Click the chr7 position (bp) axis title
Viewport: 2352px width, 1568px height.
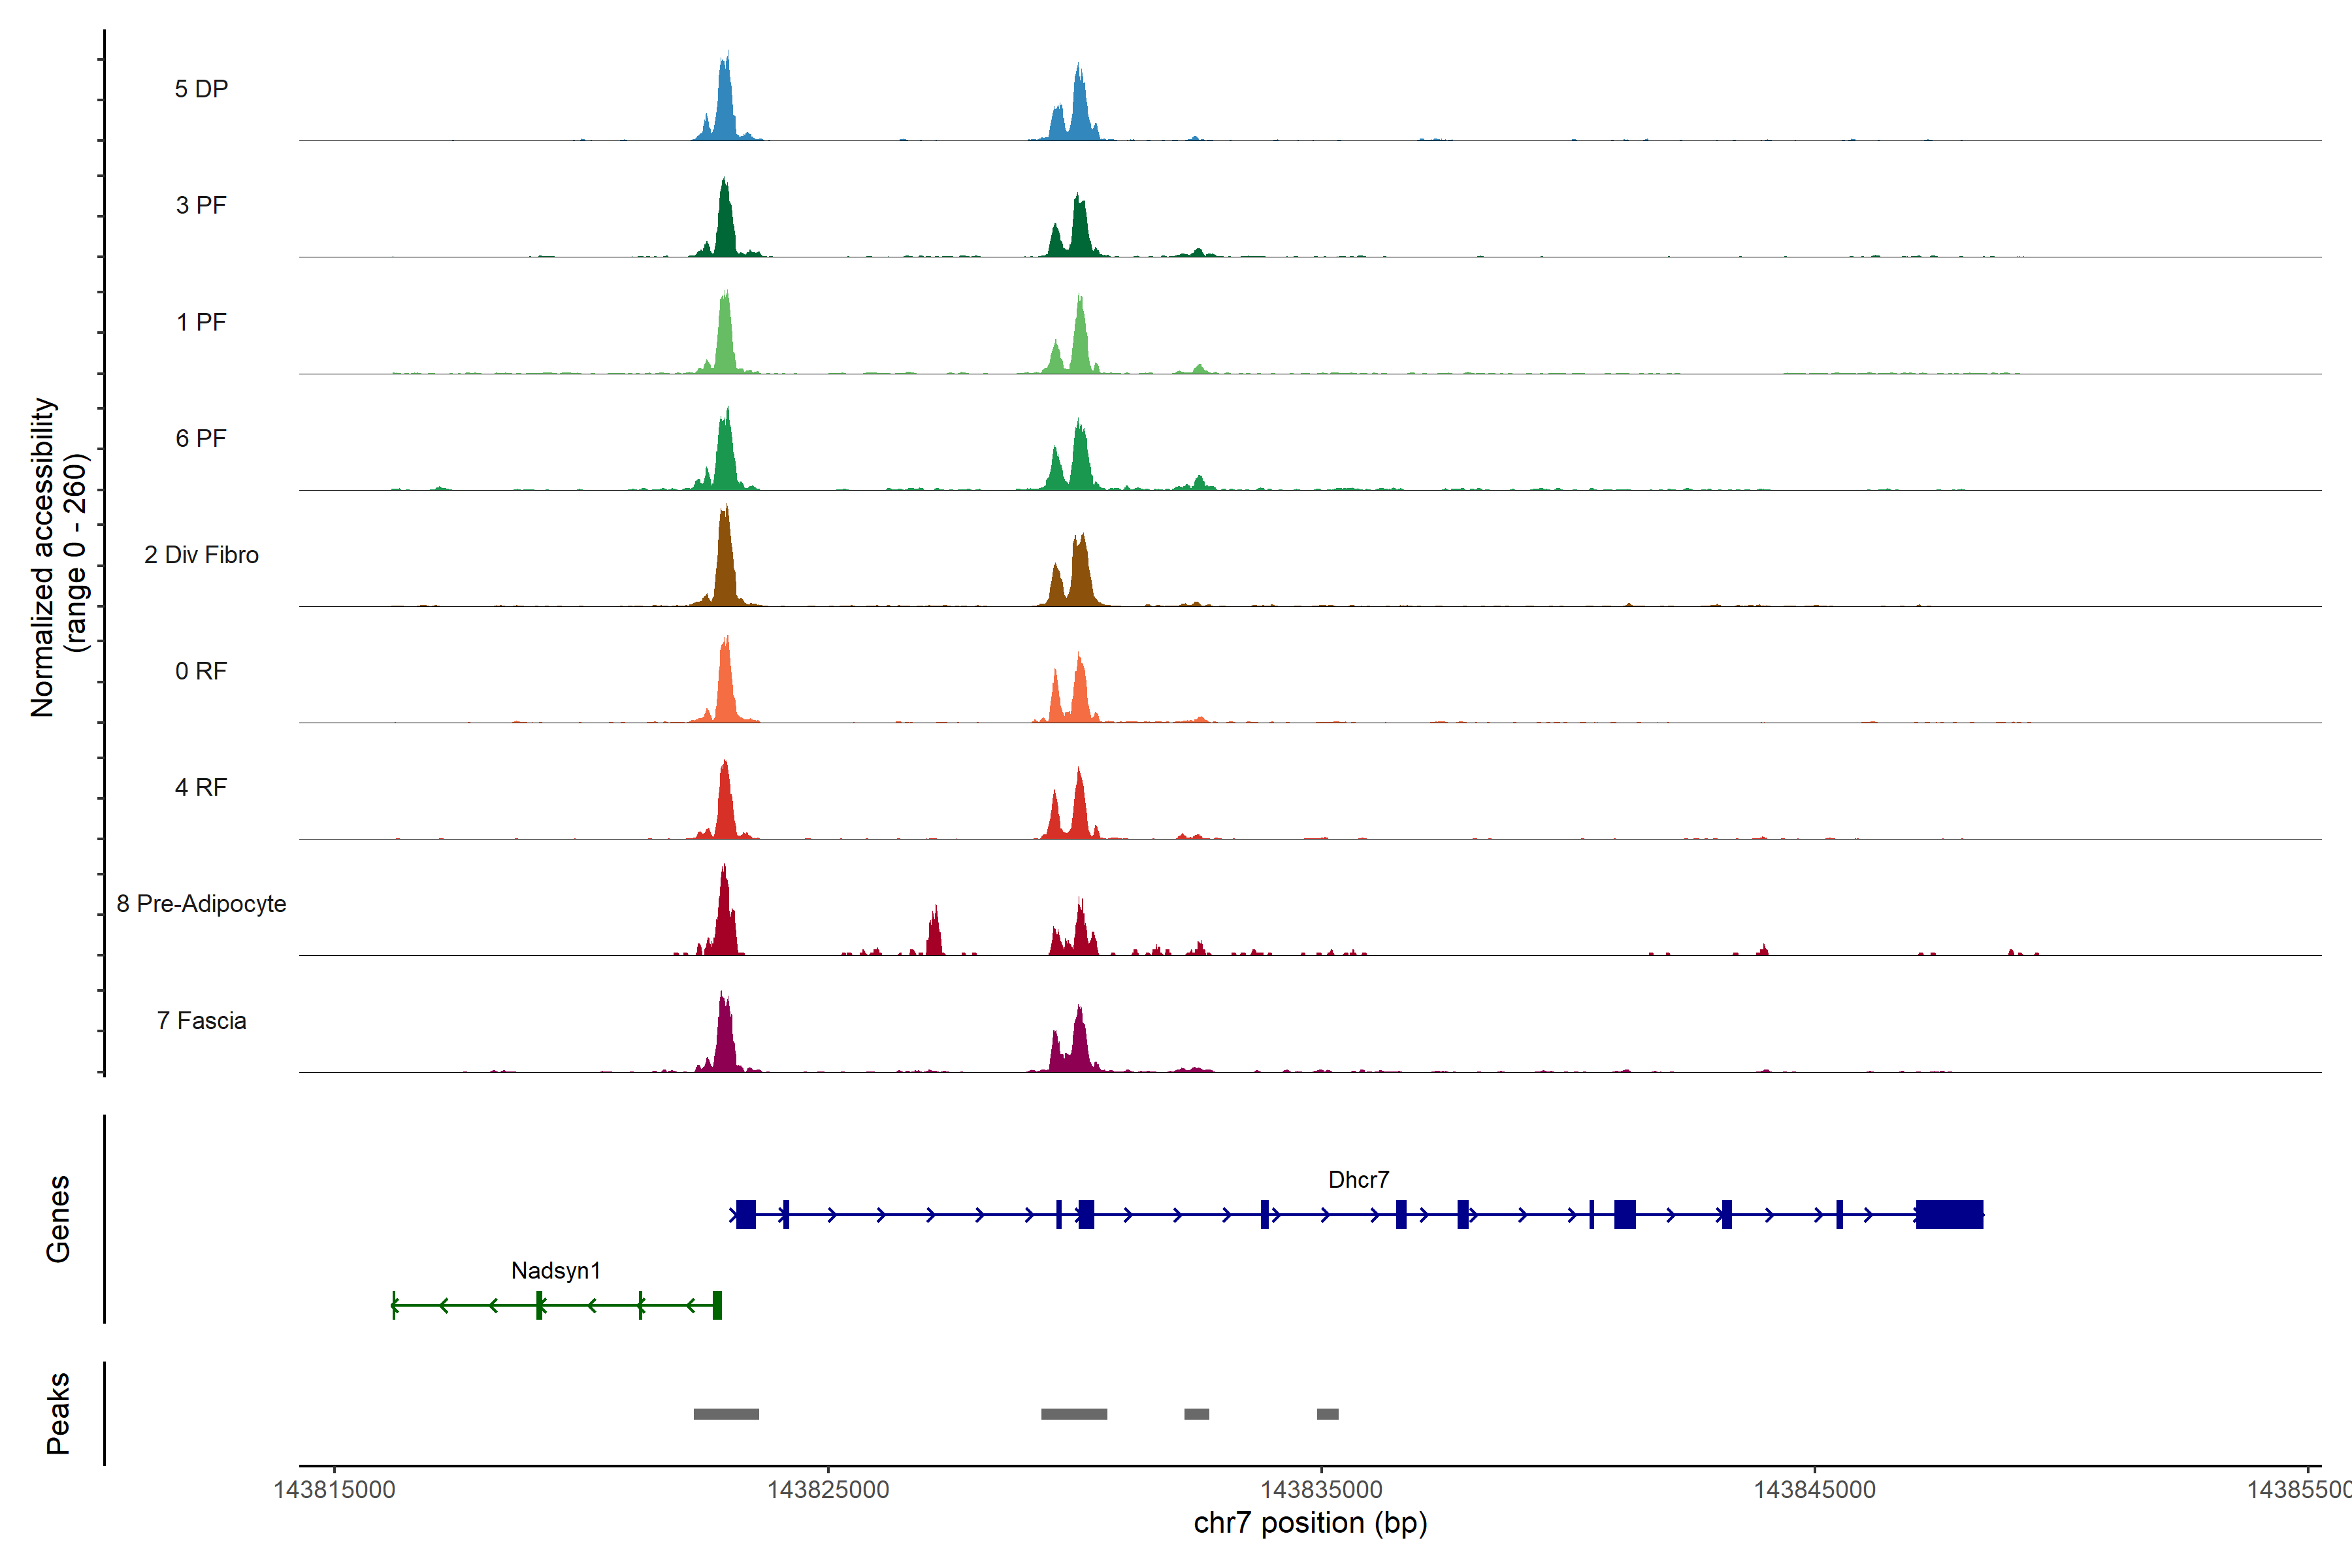click(x=1310, y=1524)
